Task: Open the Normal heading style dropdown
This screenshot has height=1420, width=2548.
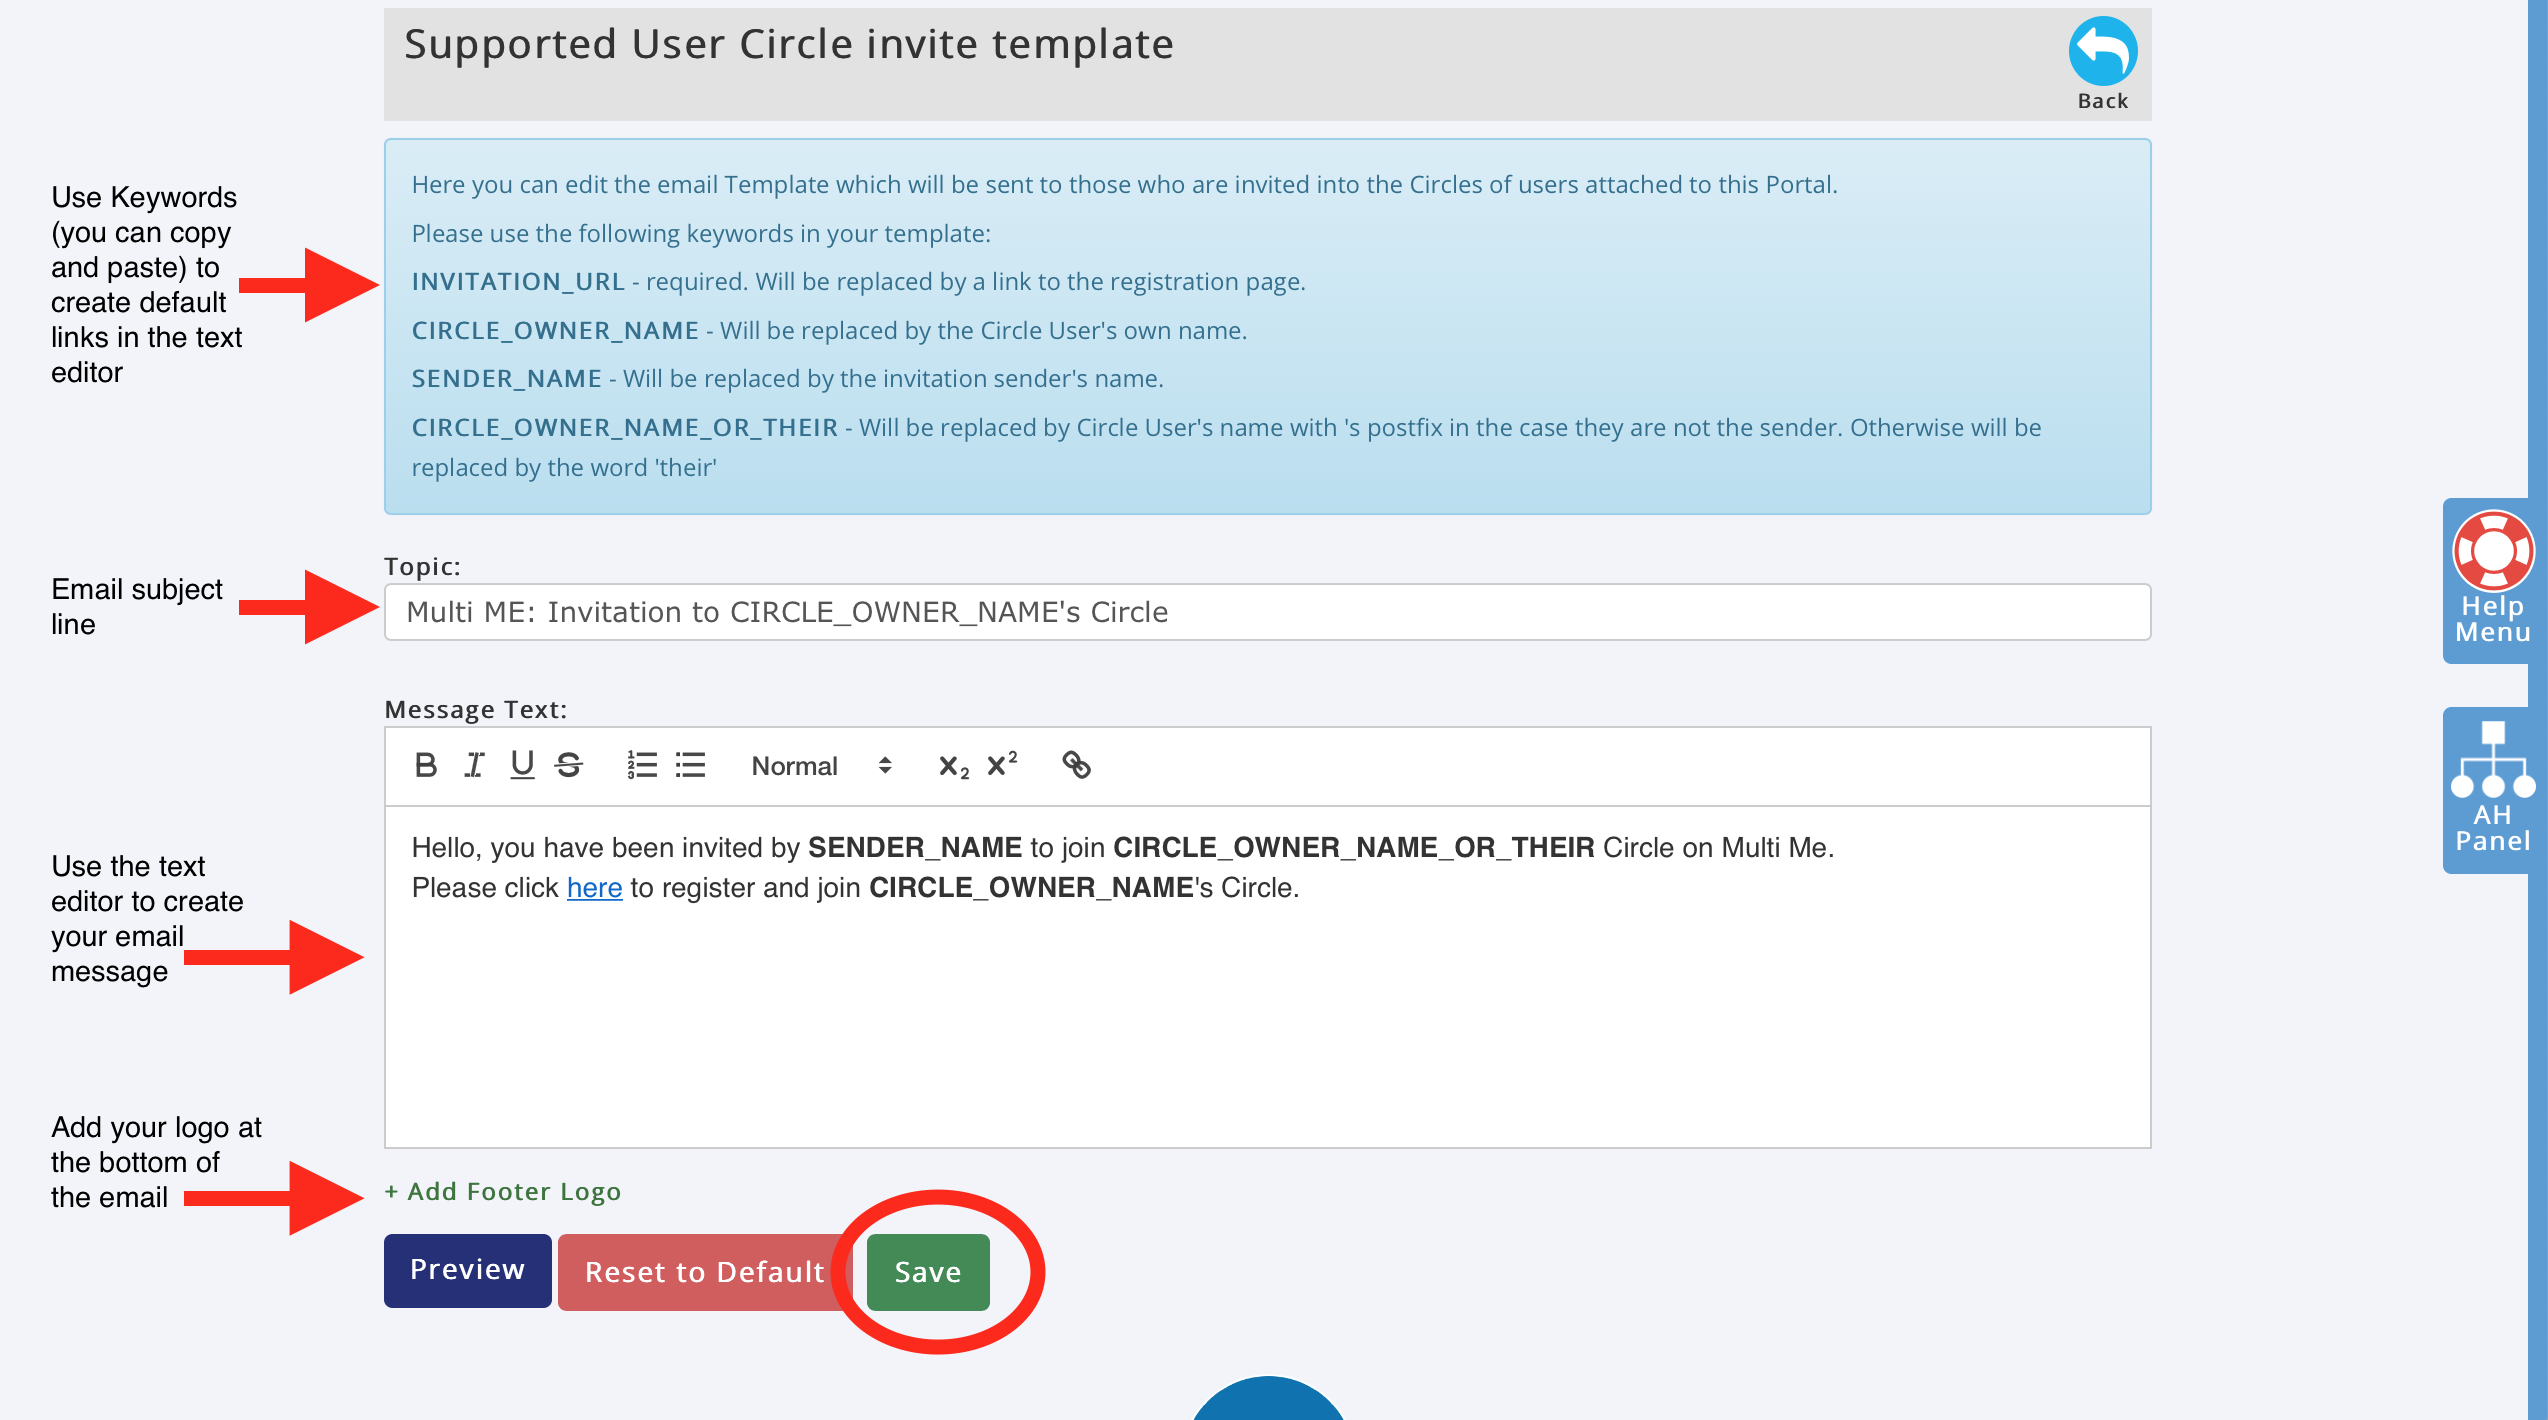Action: coord(820,766)
